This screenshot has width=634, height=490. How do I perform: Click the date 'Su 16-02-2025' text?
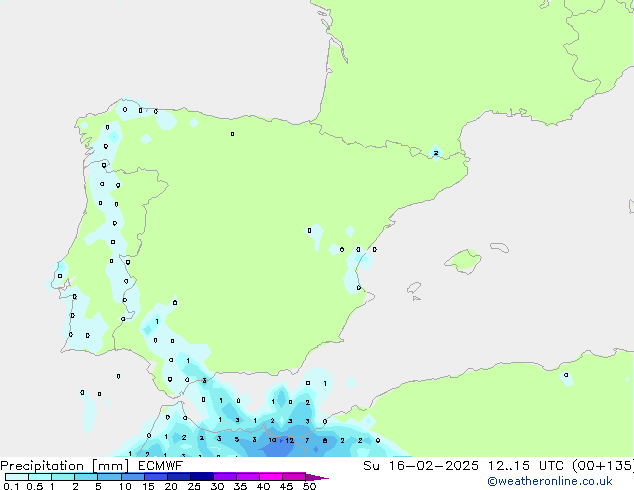(421, 466)
